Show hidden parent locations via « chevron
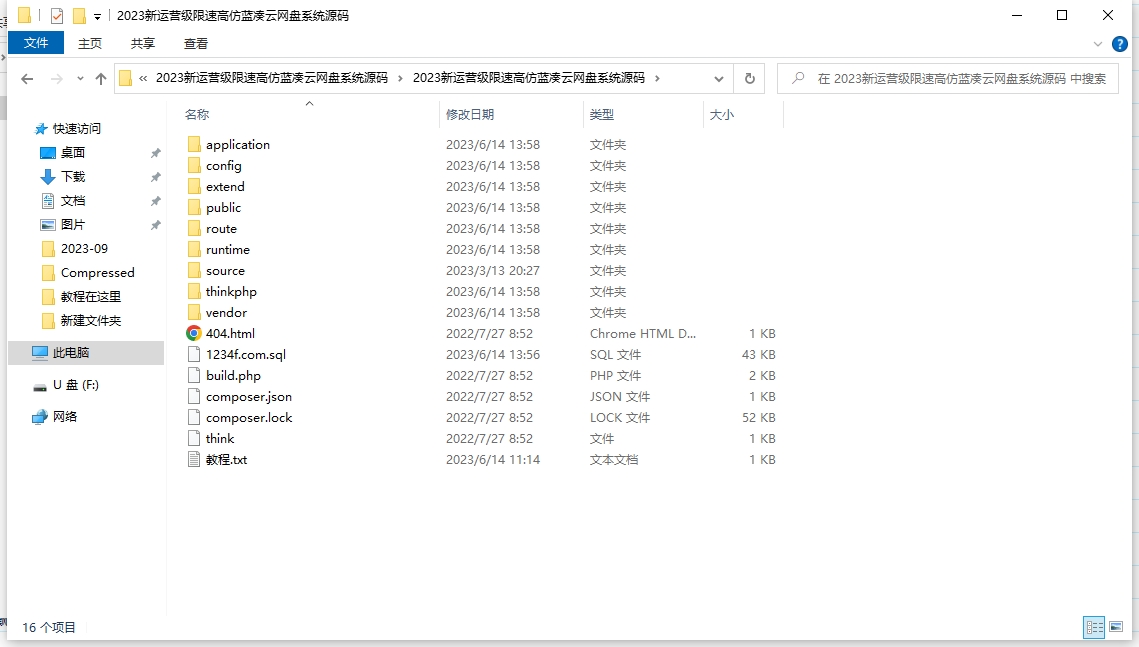This screenshot has height=647, width=1139. coord(143,78)
